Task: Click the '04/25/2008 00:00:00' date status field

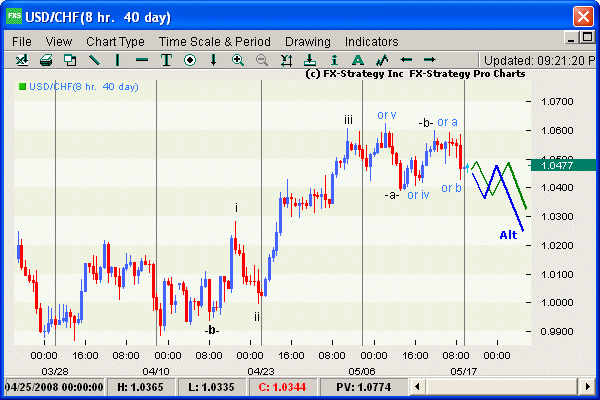Action: point(54,387)
